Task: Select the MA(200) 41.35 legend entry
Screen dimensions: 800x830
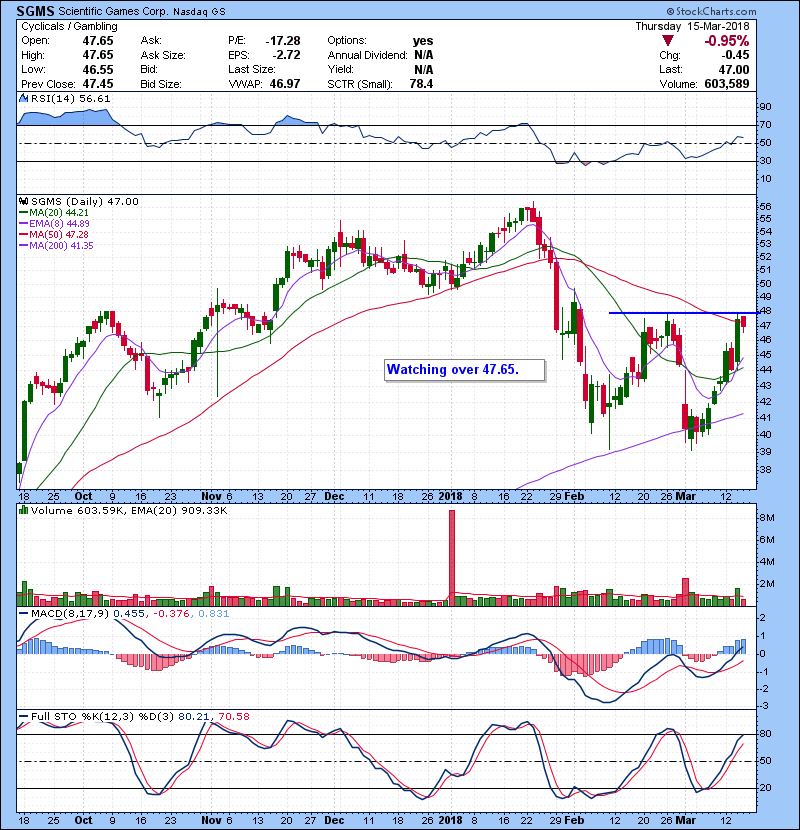Action: 56,246
